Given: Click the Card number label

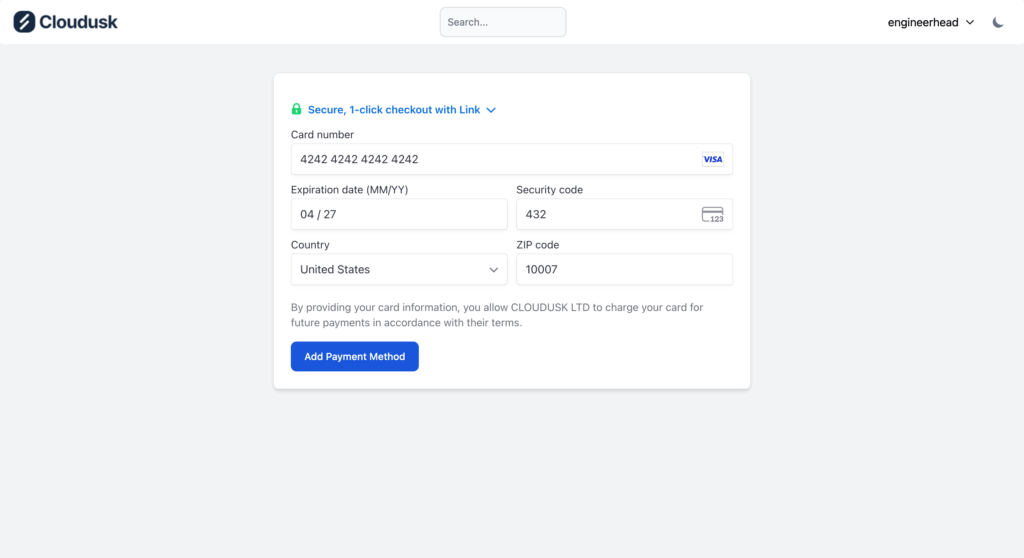Looking at the screenshot, I should (322, 135).
